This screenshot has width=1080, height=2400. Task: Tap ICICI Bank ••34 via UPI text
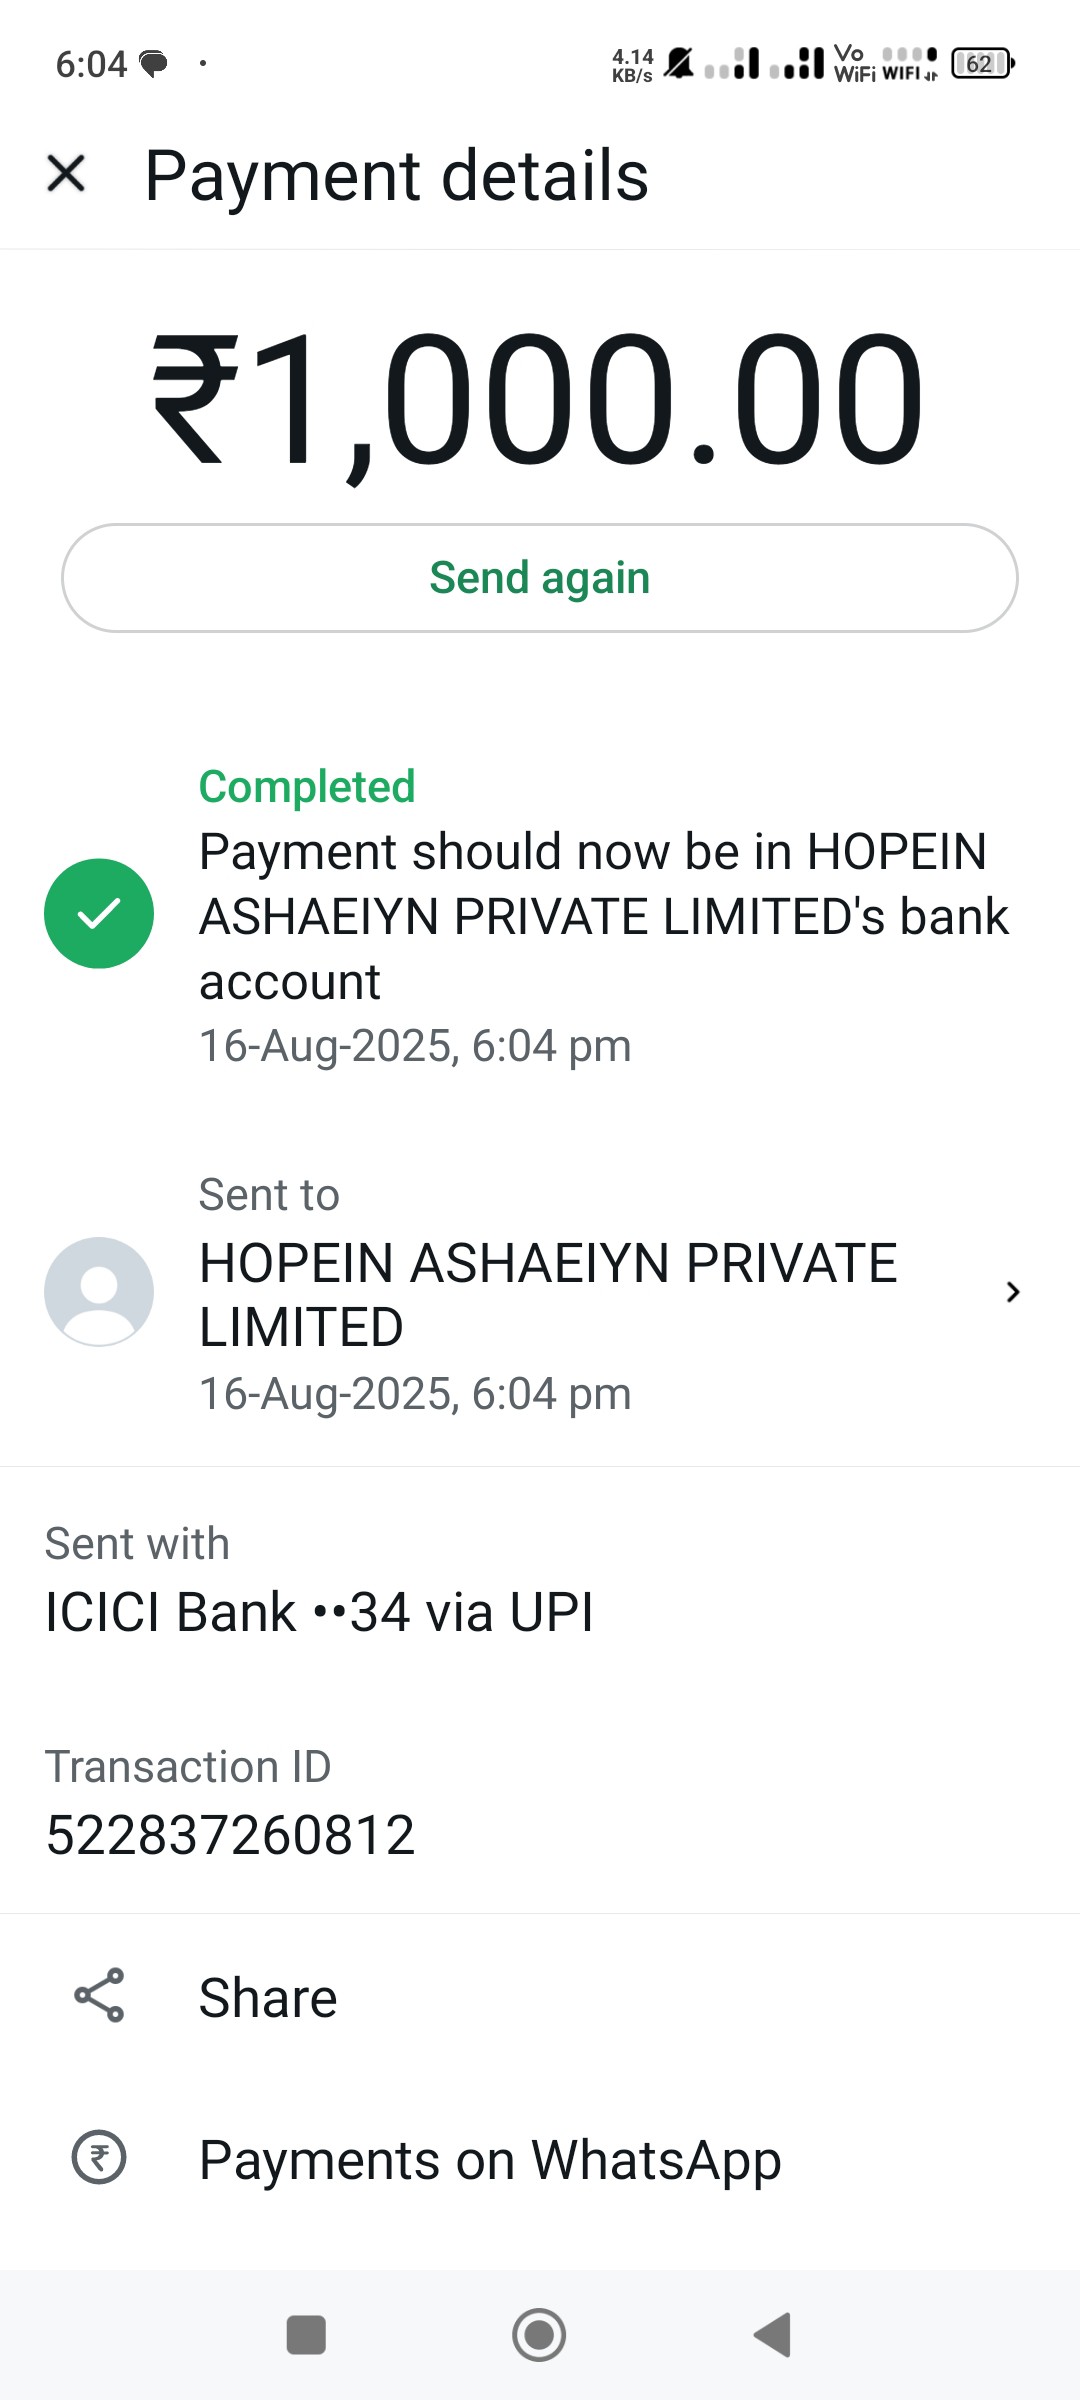319,1612
